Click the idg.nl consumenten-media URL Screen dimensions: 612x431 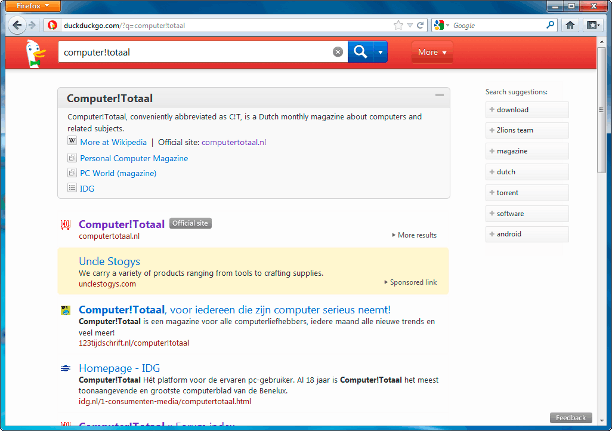[165, 401]
